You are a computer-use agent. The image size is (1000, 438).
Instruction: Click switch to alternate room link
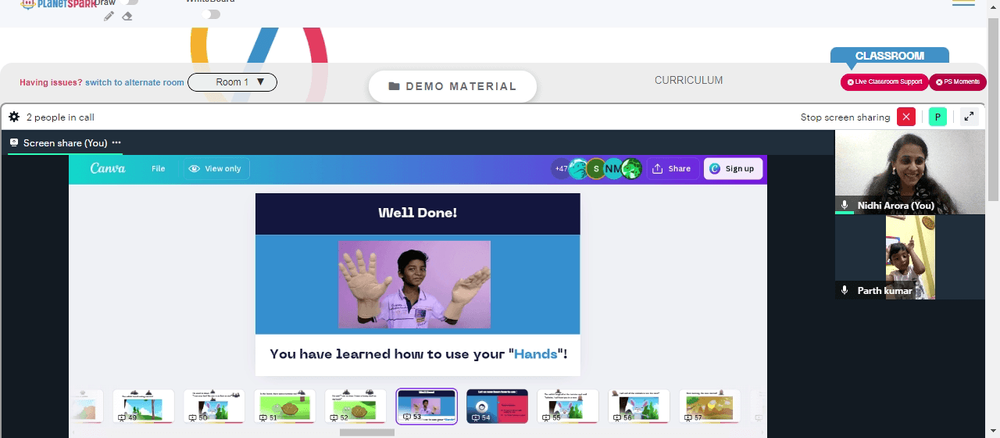point(135,82)
